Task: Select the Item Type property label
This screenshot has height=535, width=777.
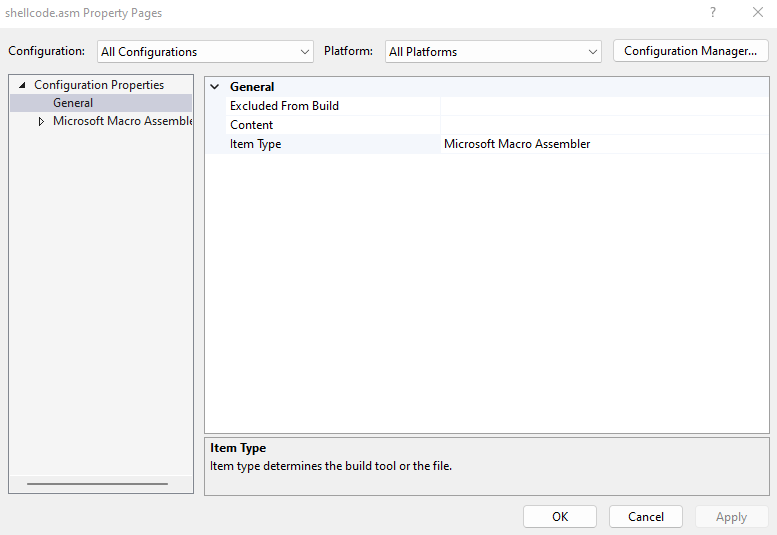Action: pyautogui.click(x=255, y=144)
